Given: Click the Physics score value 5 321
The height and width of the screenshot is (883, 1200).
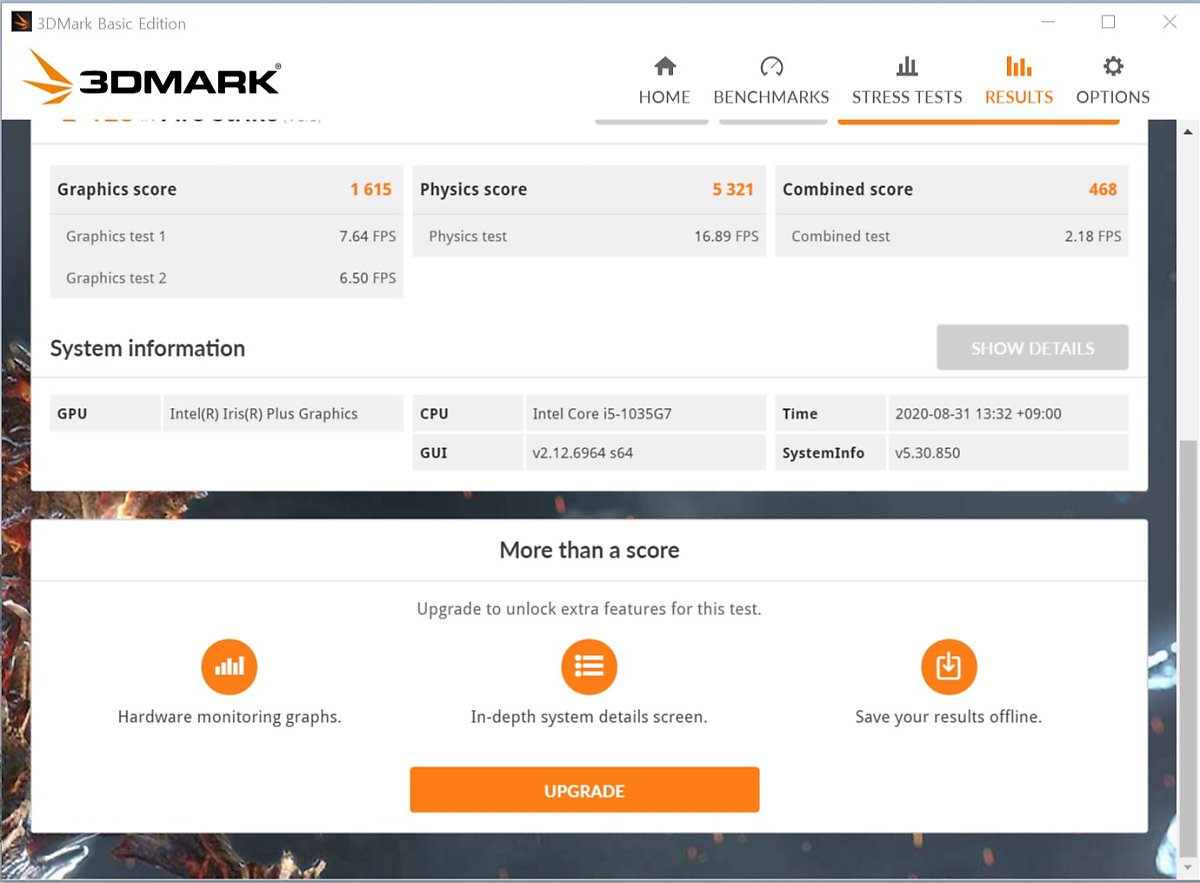Looking at the screenshot, I should [x=733, y=189].
